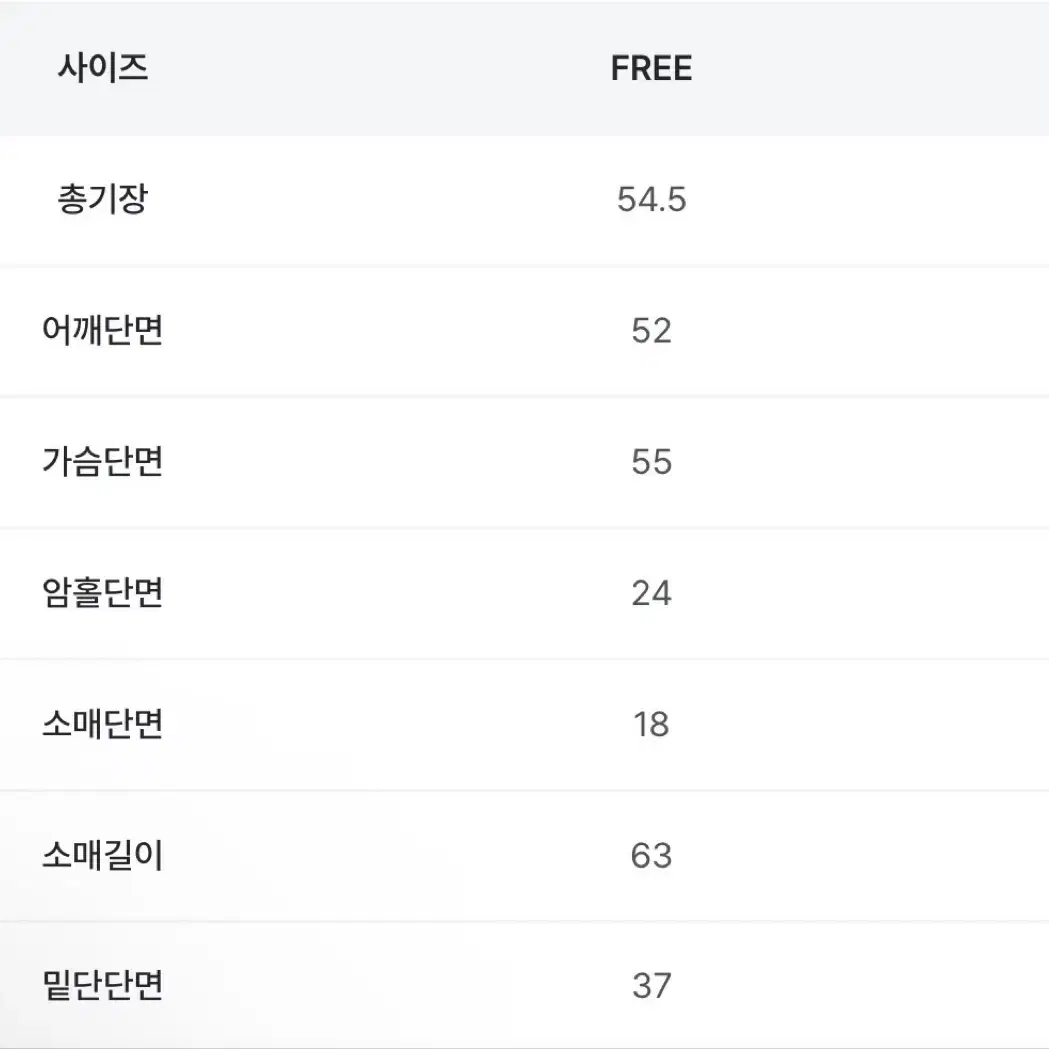
Task: Select the 18 sleeve width value
Action: pyautogui.click(x=651, y=724)
